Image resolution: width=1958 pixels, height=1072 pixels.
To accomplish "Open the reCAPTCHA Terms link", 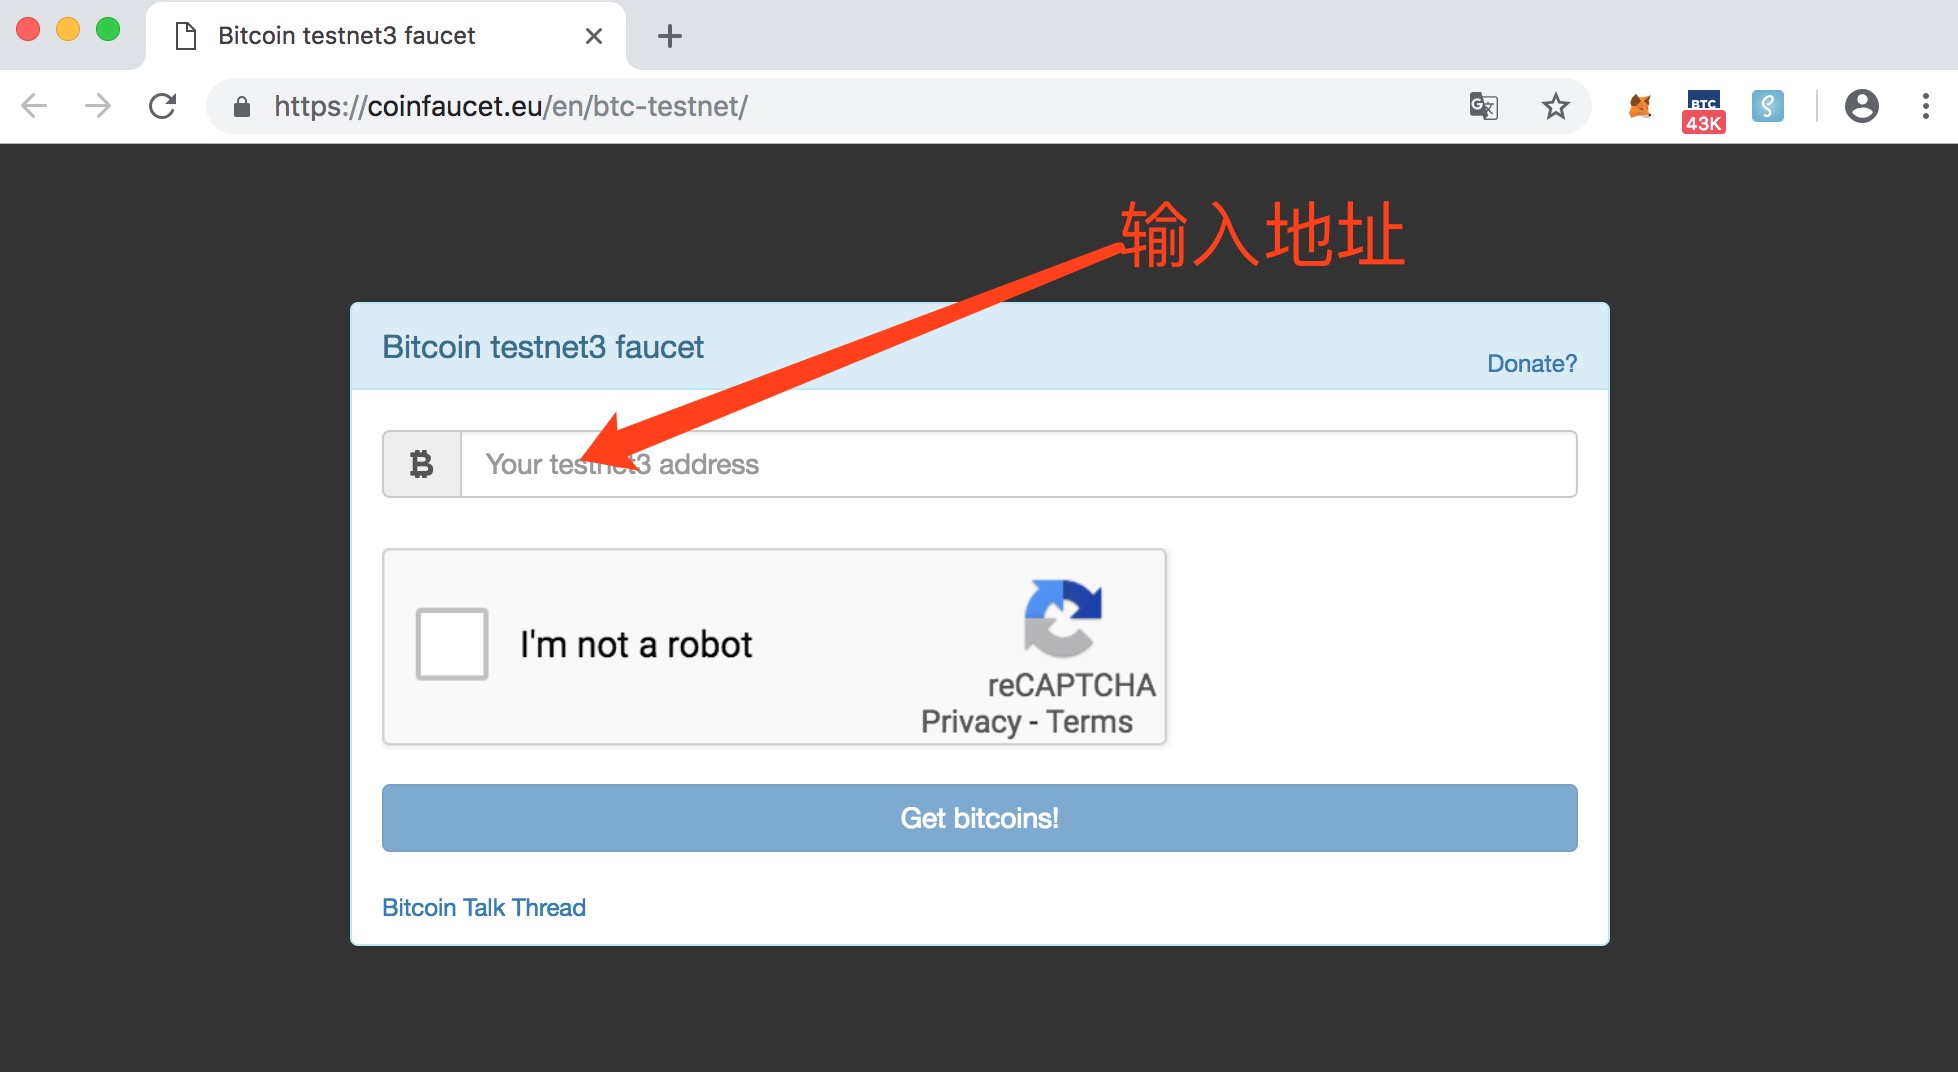I will coord(1090,722).
